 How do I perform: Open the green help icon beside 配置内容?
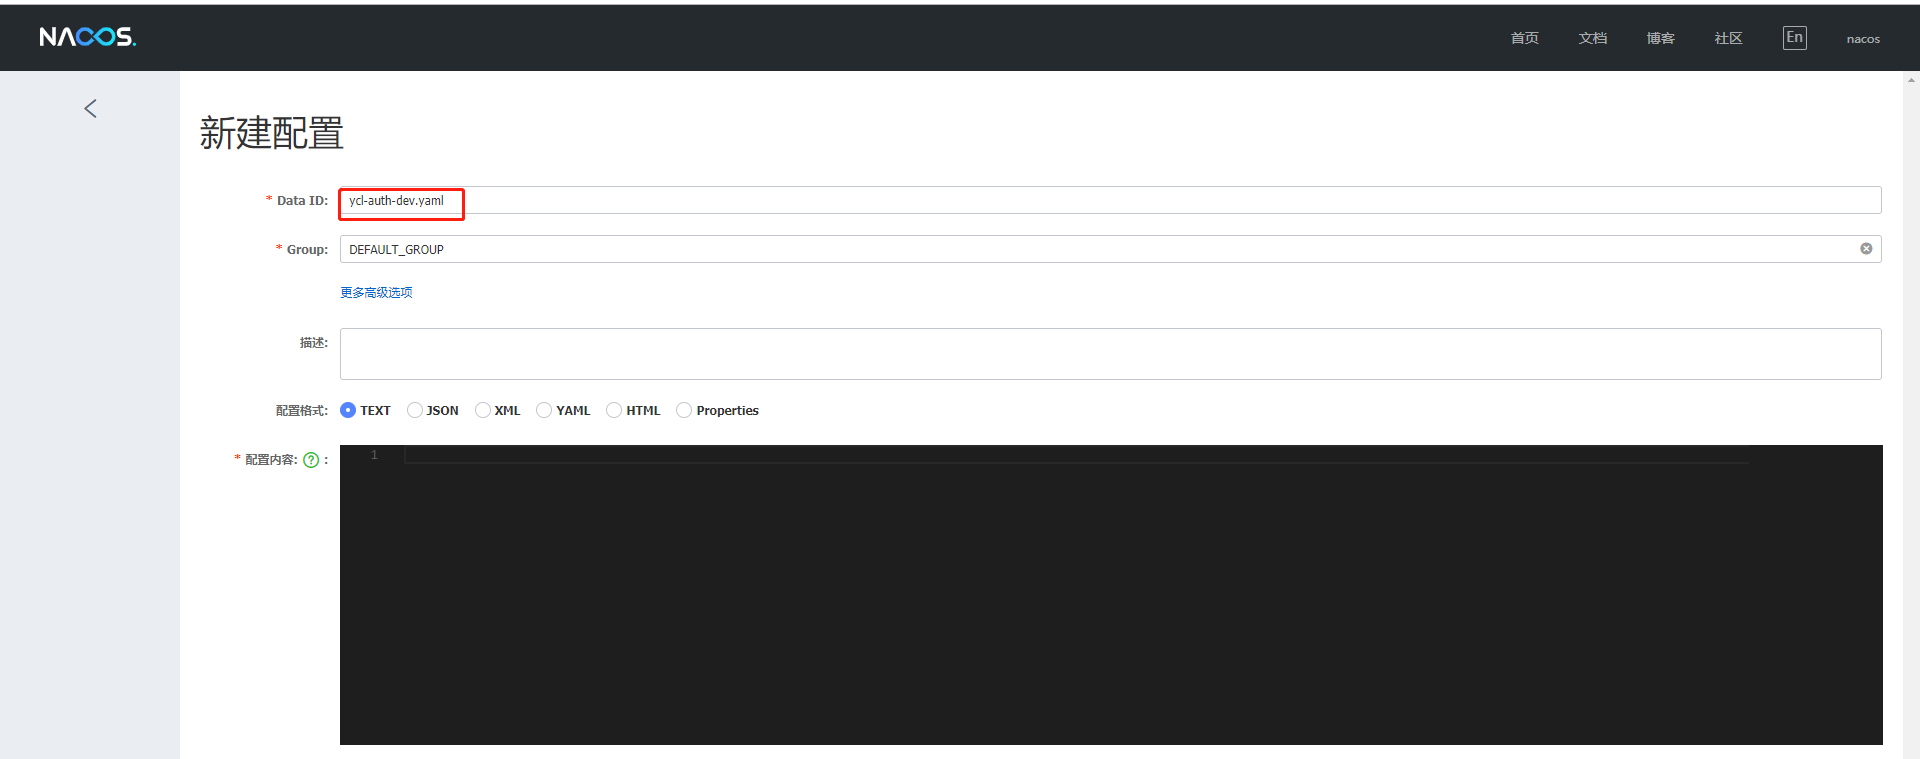[311, 460]
